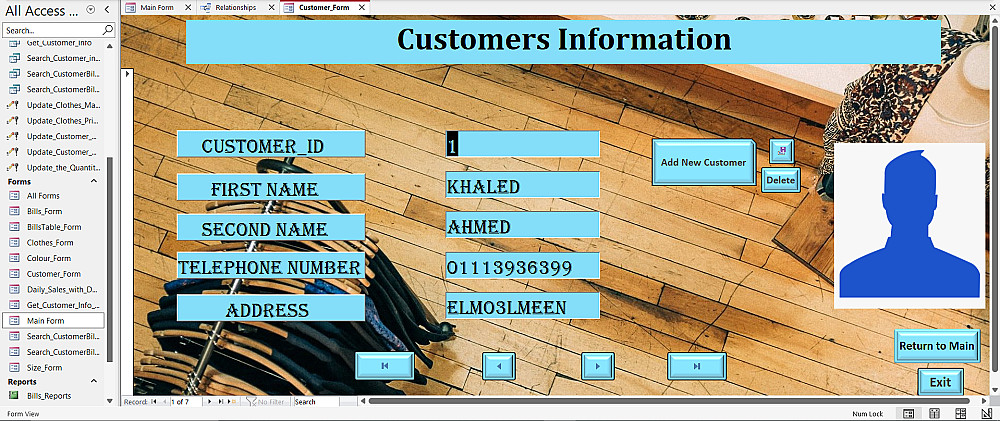Open BillsTable_Form in navigation pane

(52, 227)
